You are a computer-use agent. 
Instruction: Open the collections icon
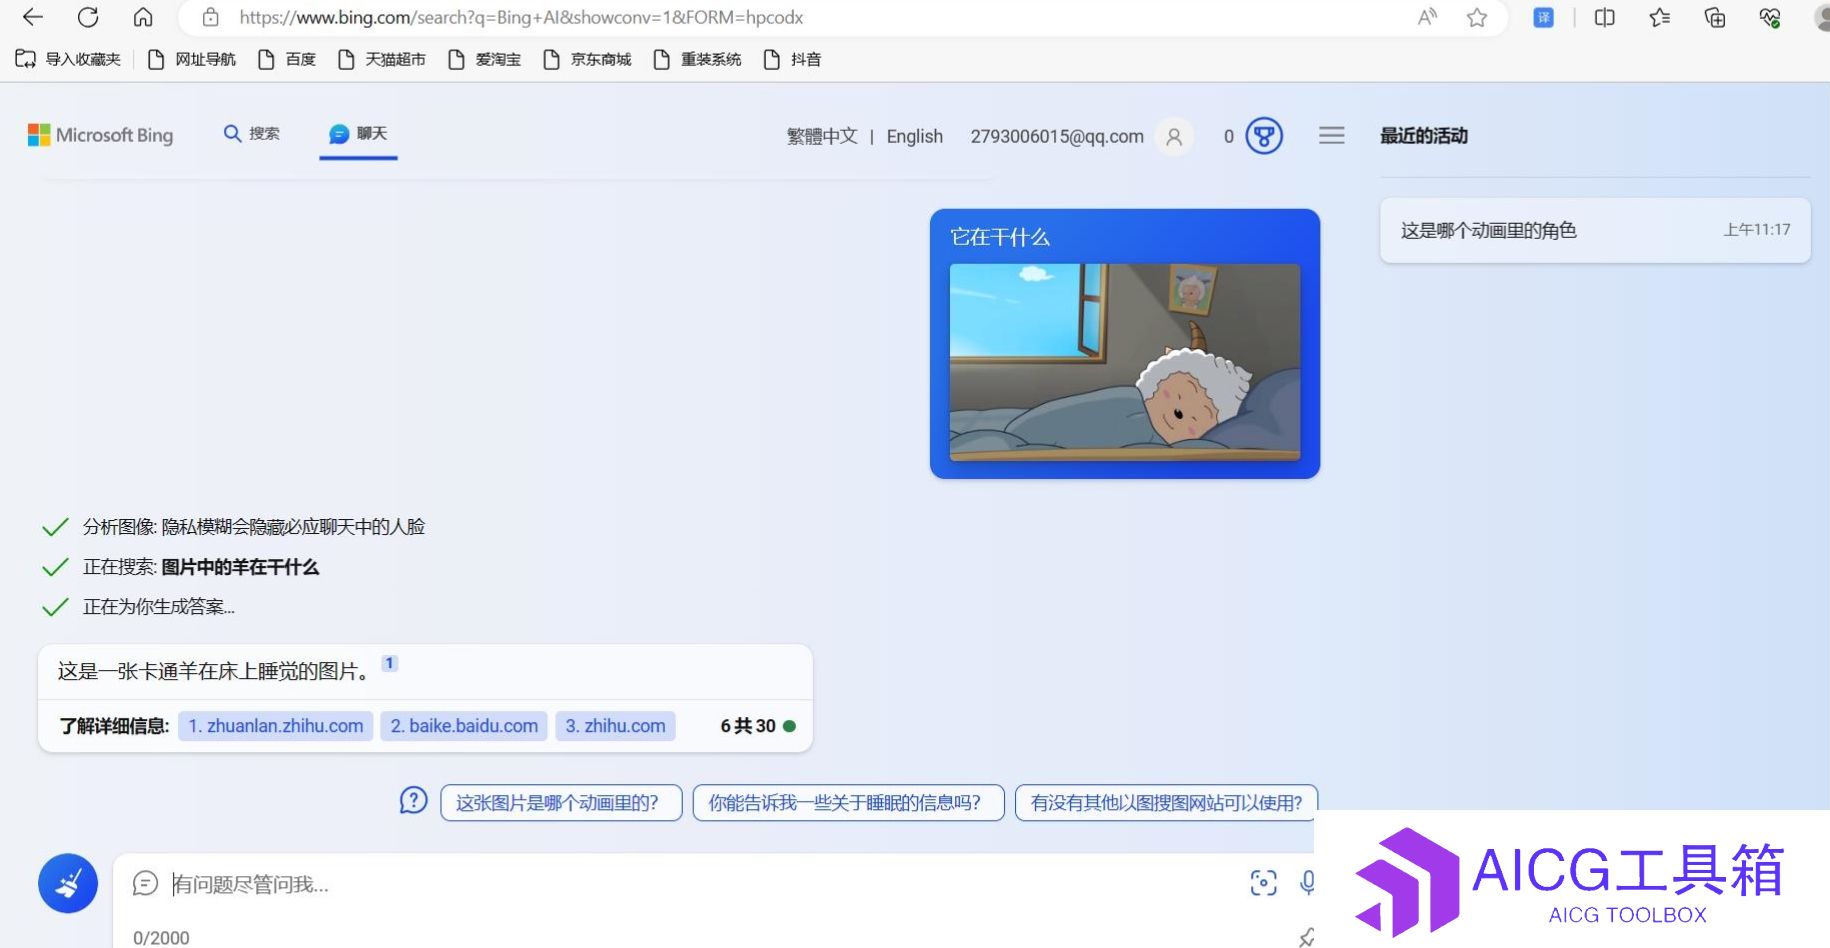click(x=1715, y=17)
